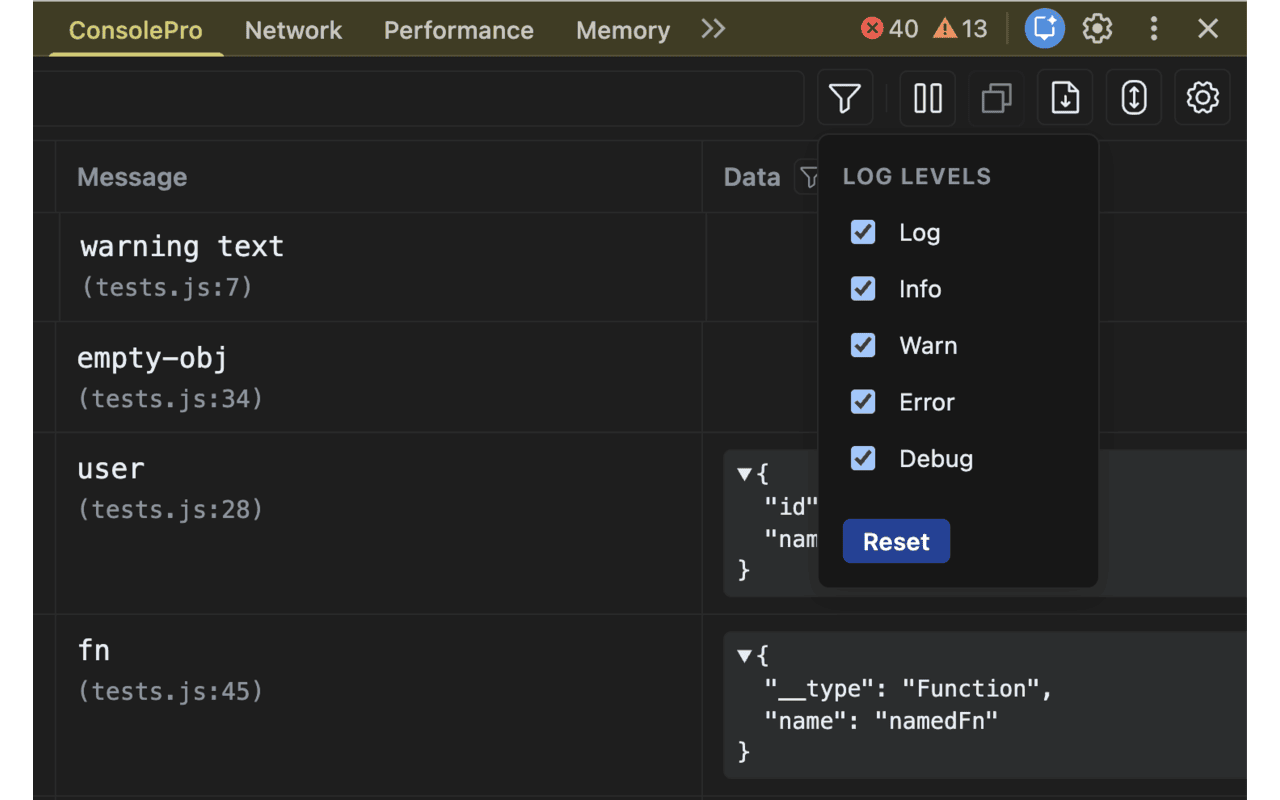Click the Message column header
Viewport: 1280px width, 800px height.
(x=132, y=177)
